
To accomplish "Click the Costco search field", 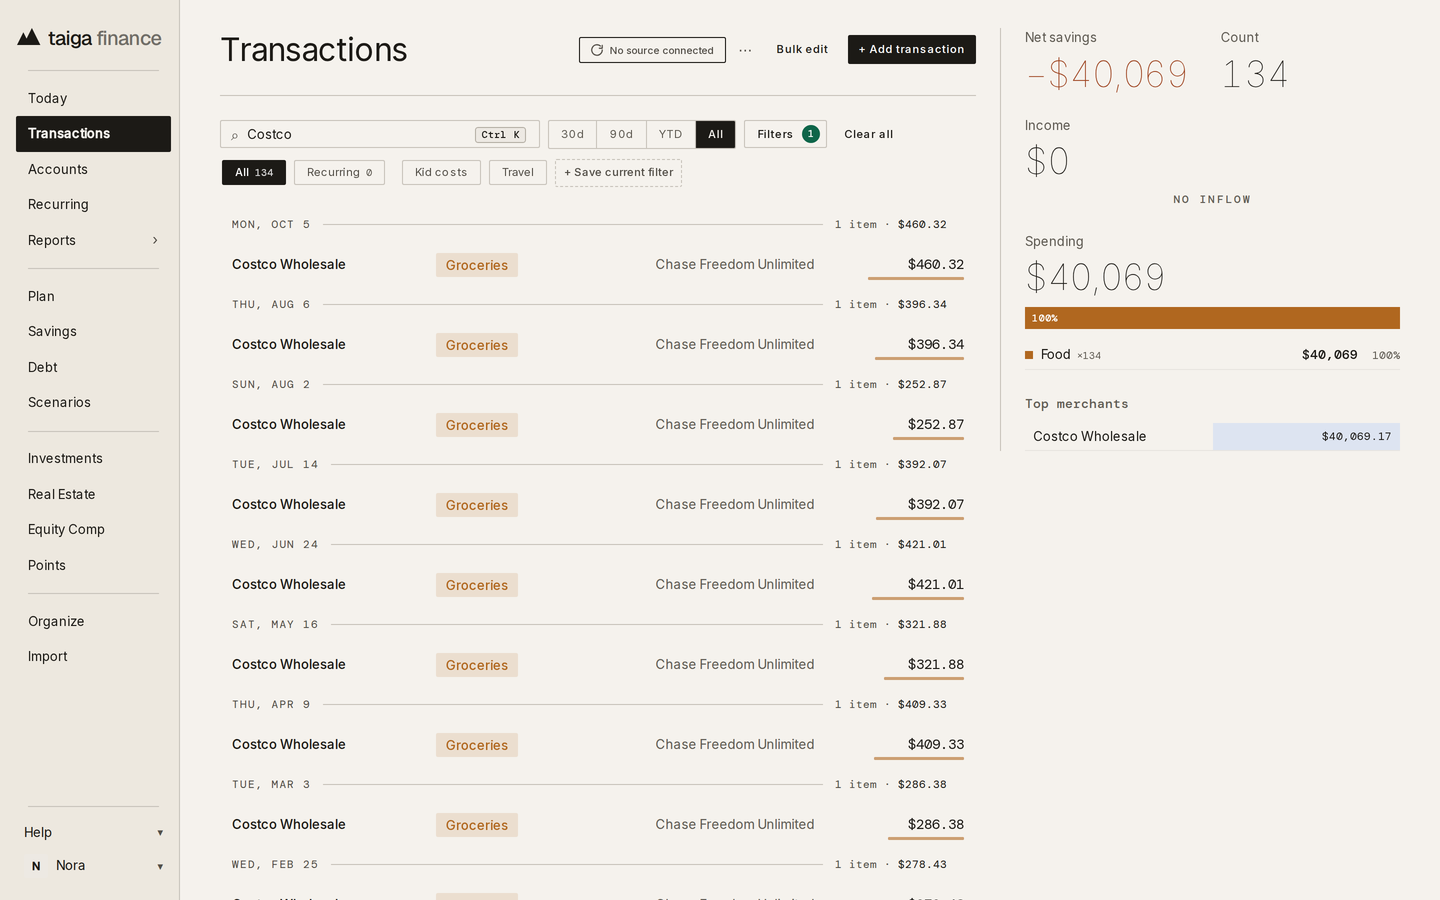I will tap(380, 134).
